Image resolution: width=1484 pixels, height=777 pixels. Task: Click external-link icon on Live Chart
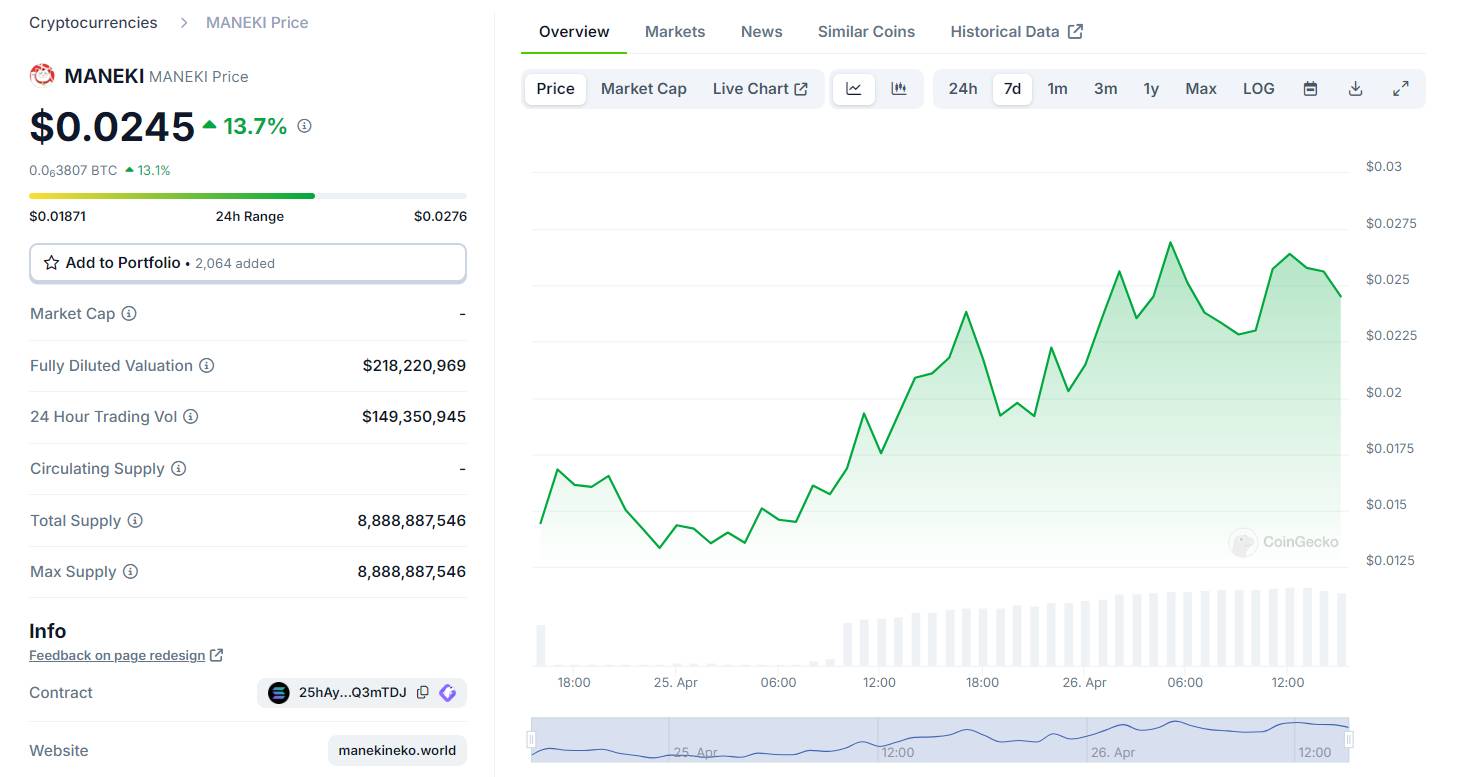(801, 89)
